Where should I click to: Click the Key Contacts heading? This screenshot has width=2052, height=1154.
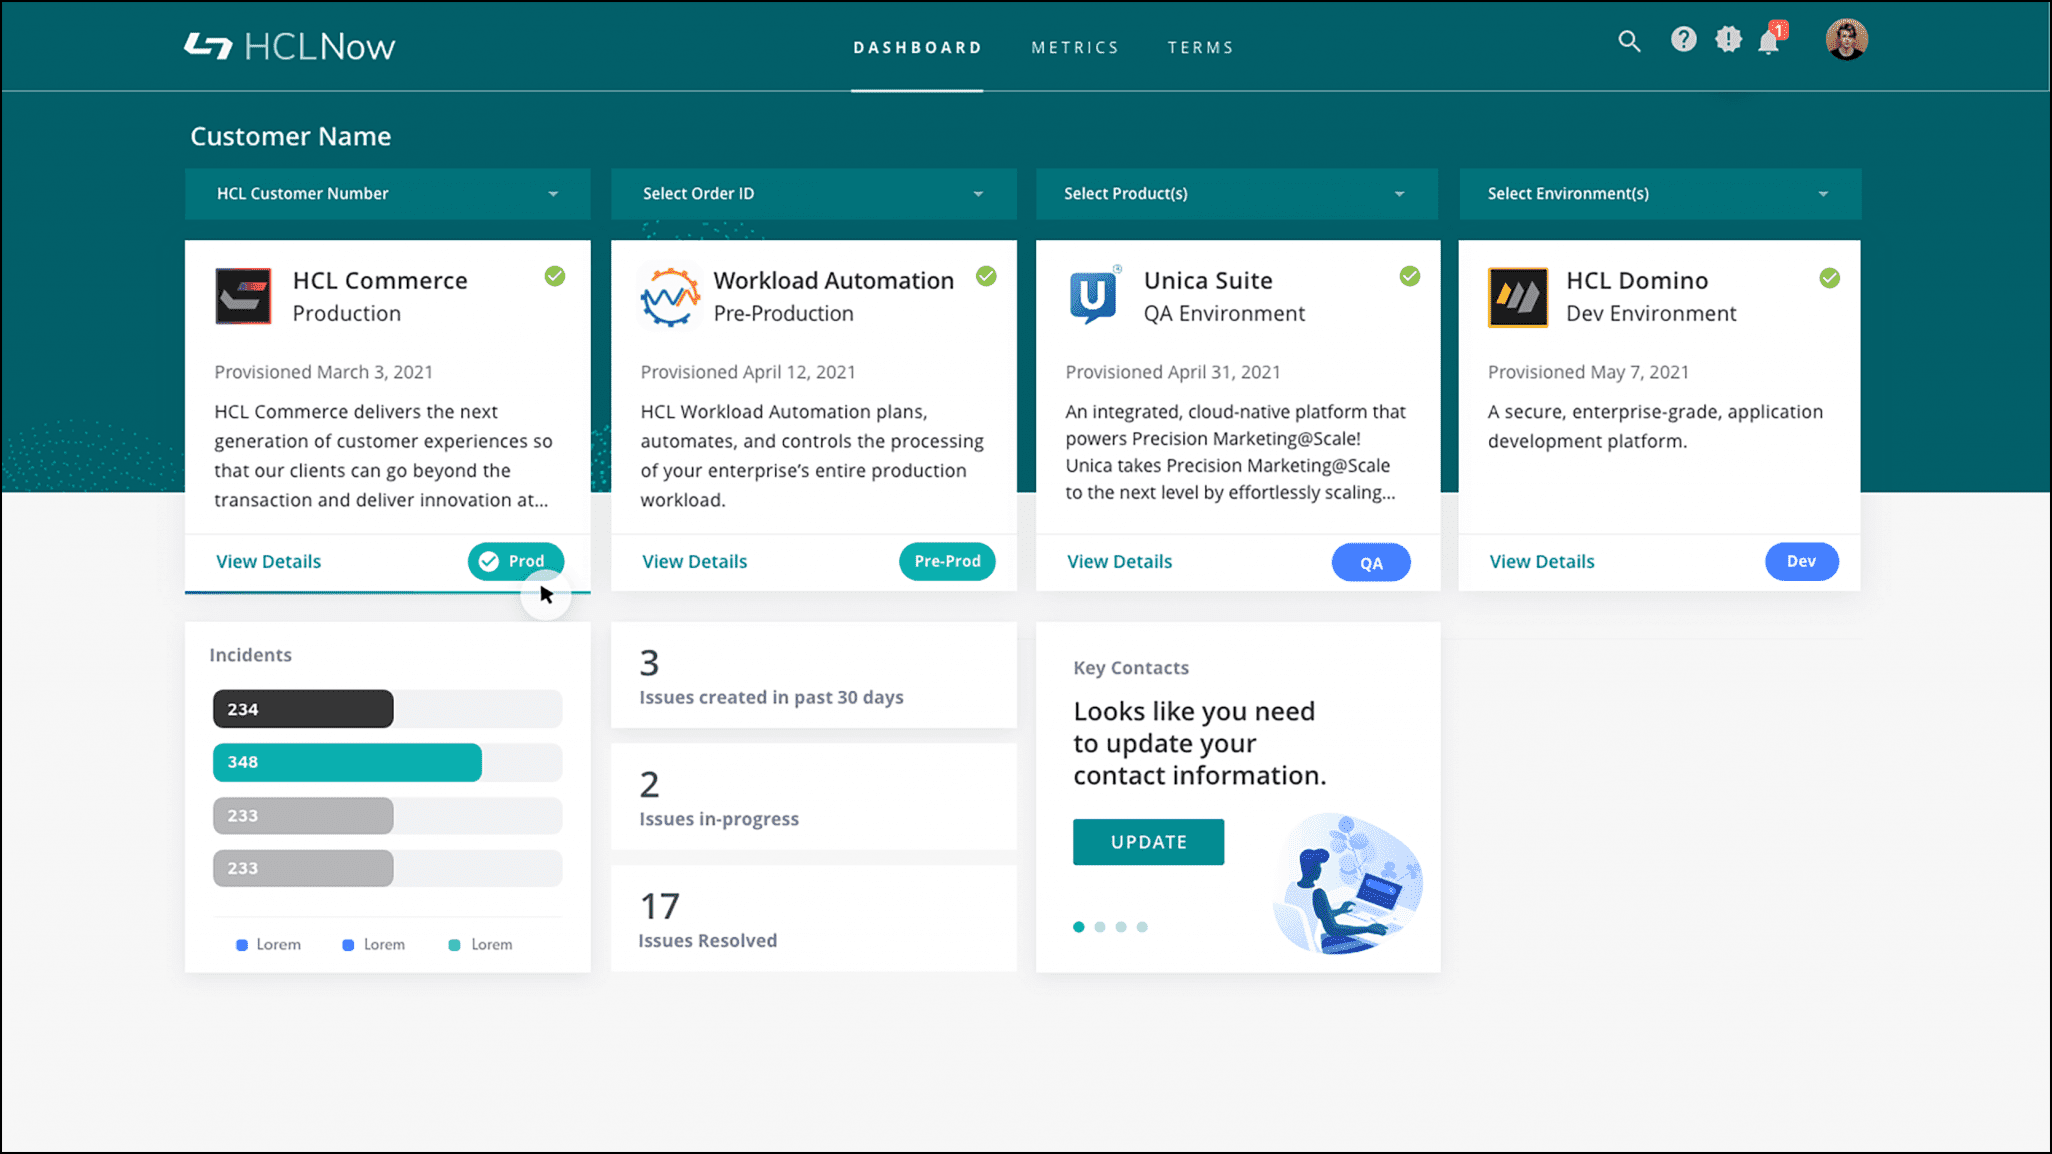(1131, 668)
